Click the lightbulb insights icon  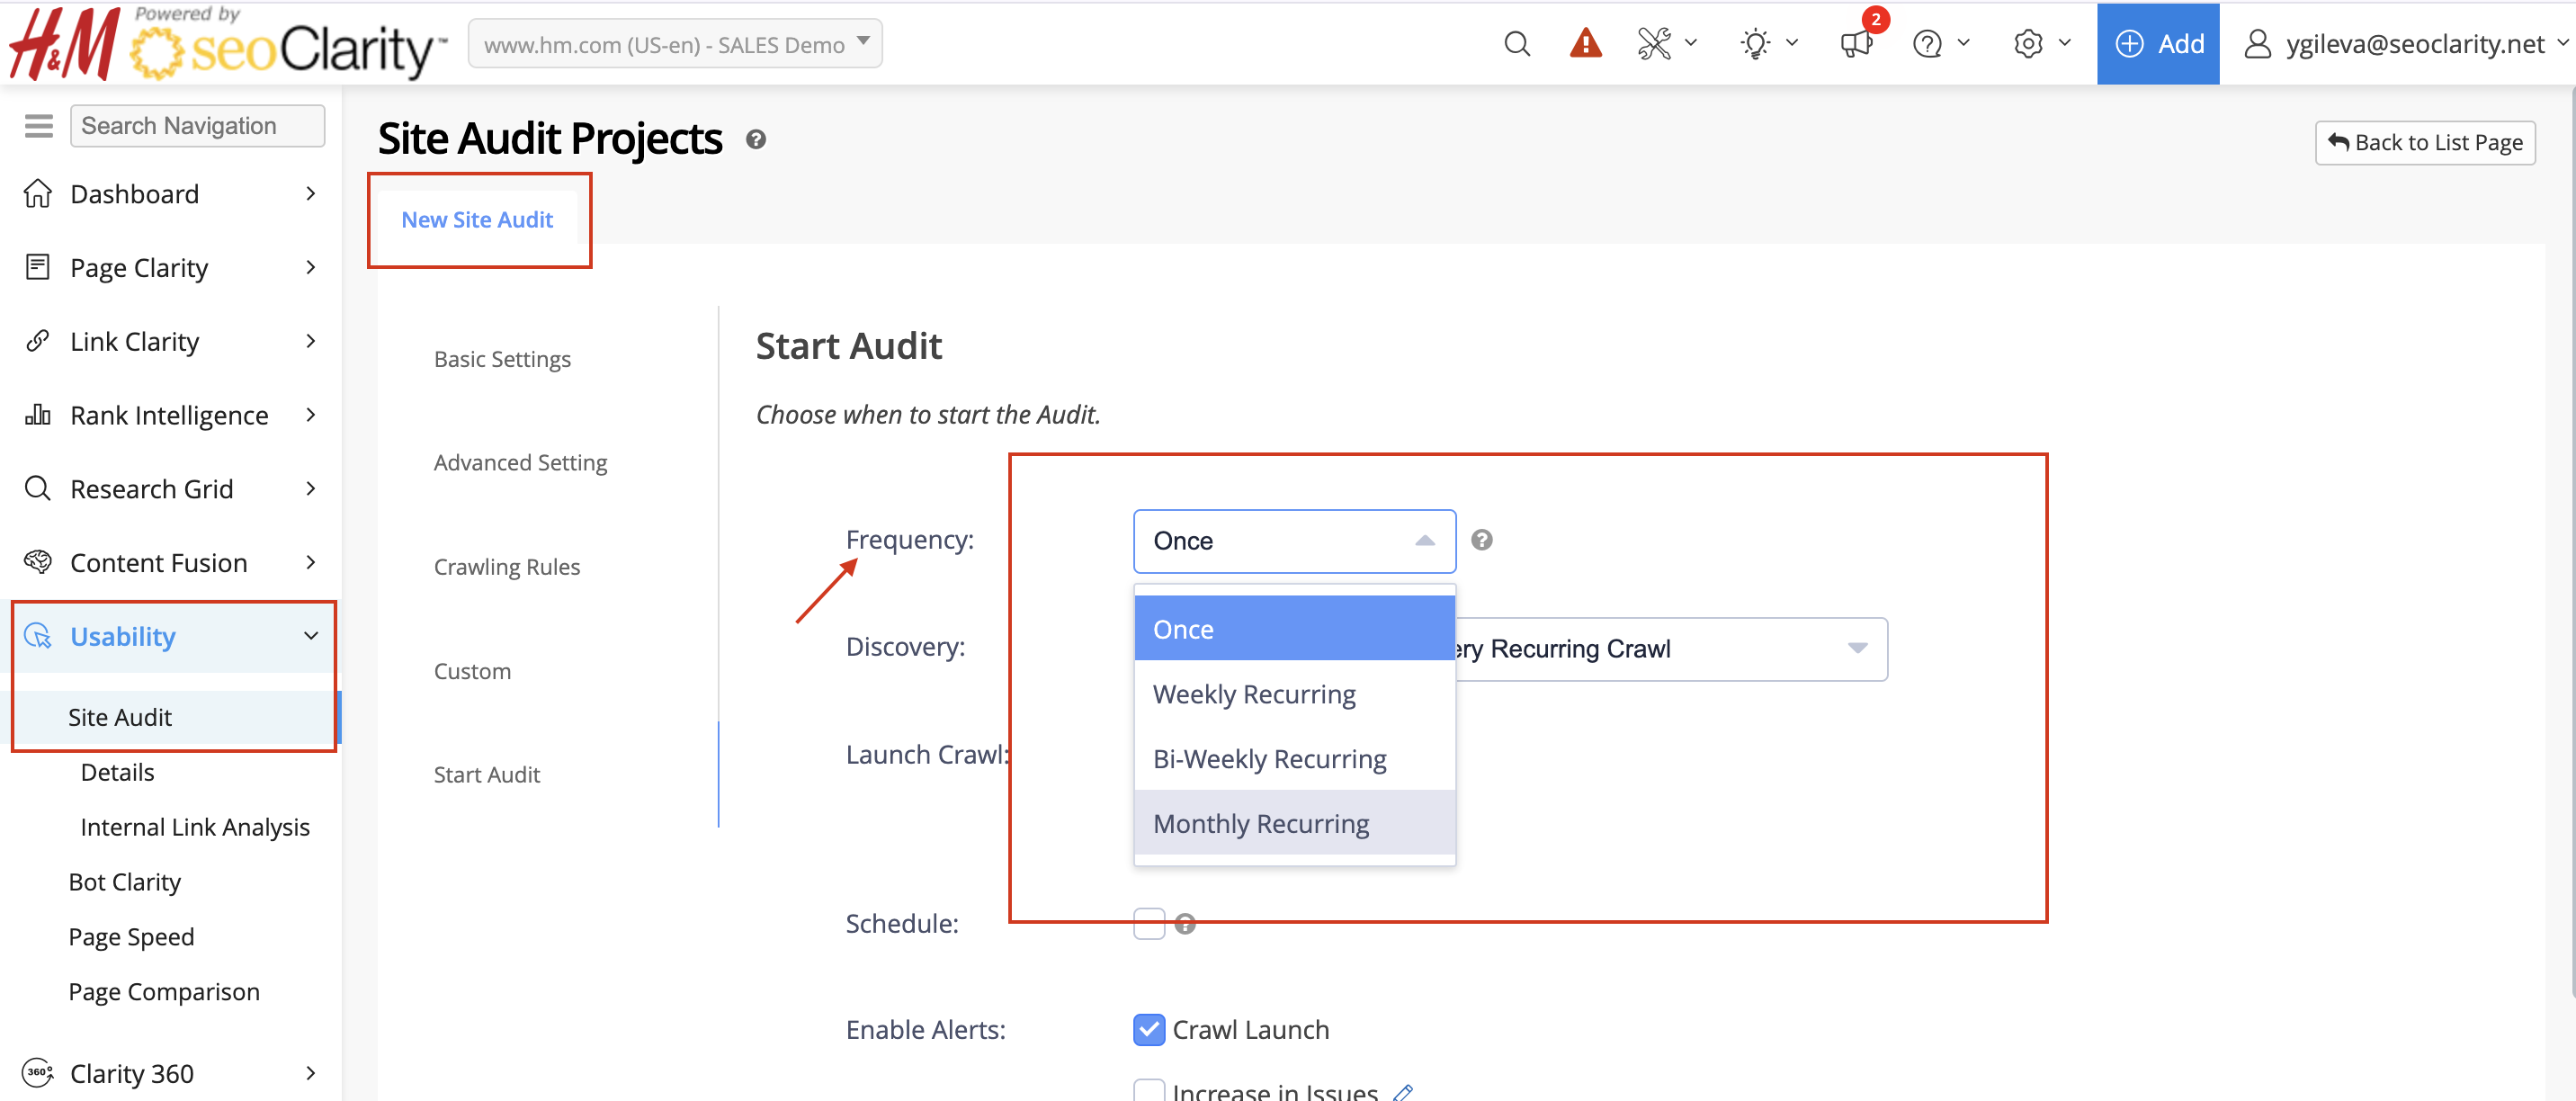pyautogui.click(x=1755, y=44)
